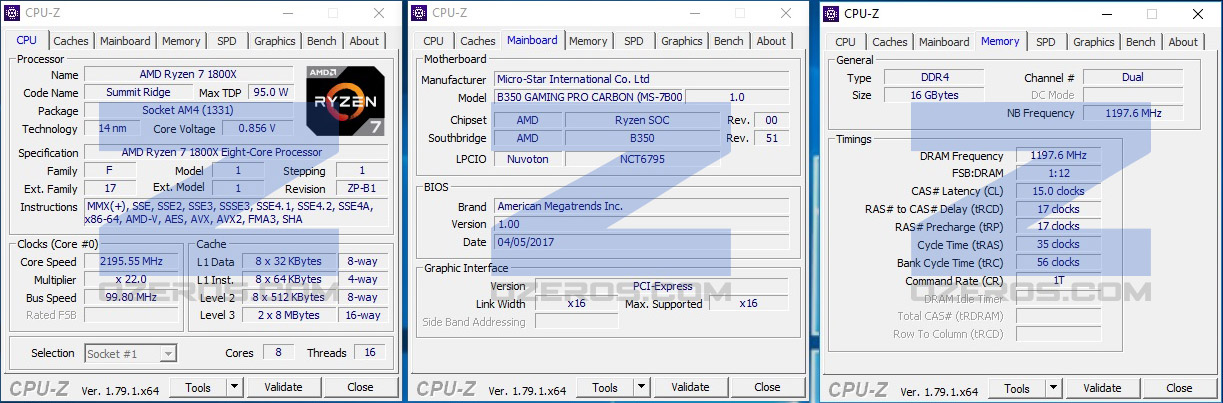
Task: Go to the Graphics tab in the middle window
Action: click(681, 41)
